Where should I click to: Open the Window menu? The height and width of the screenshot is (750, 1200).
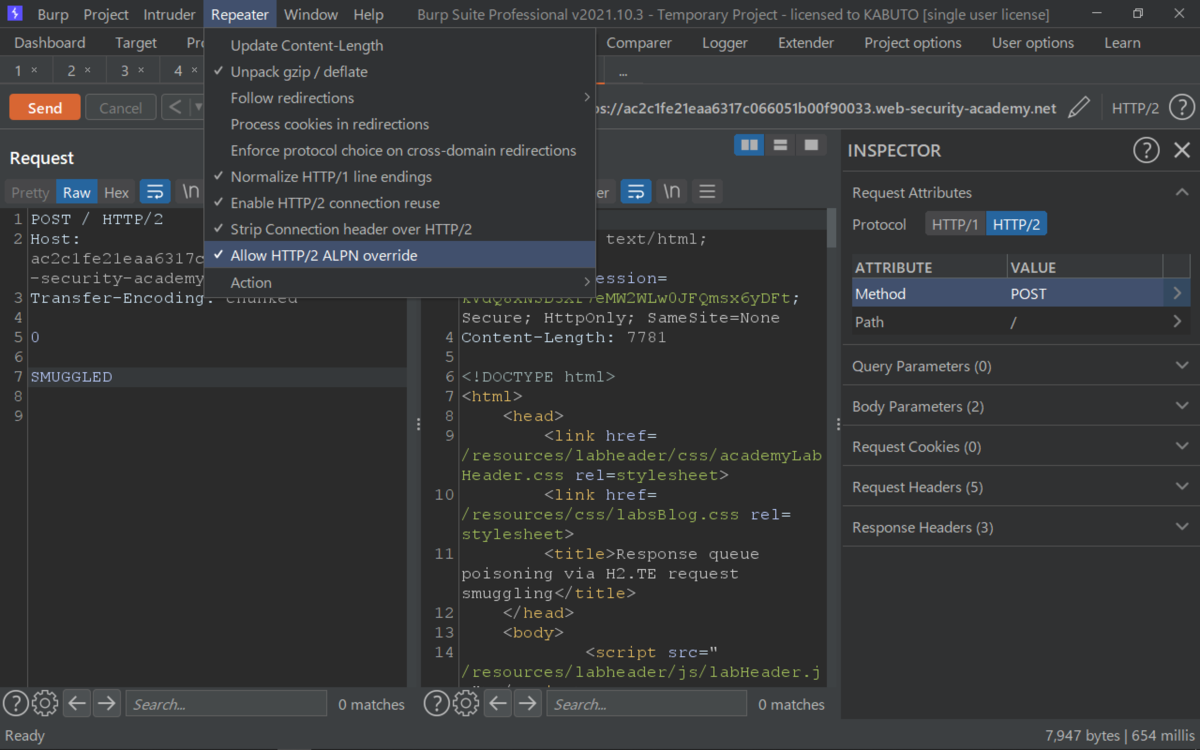310,14
